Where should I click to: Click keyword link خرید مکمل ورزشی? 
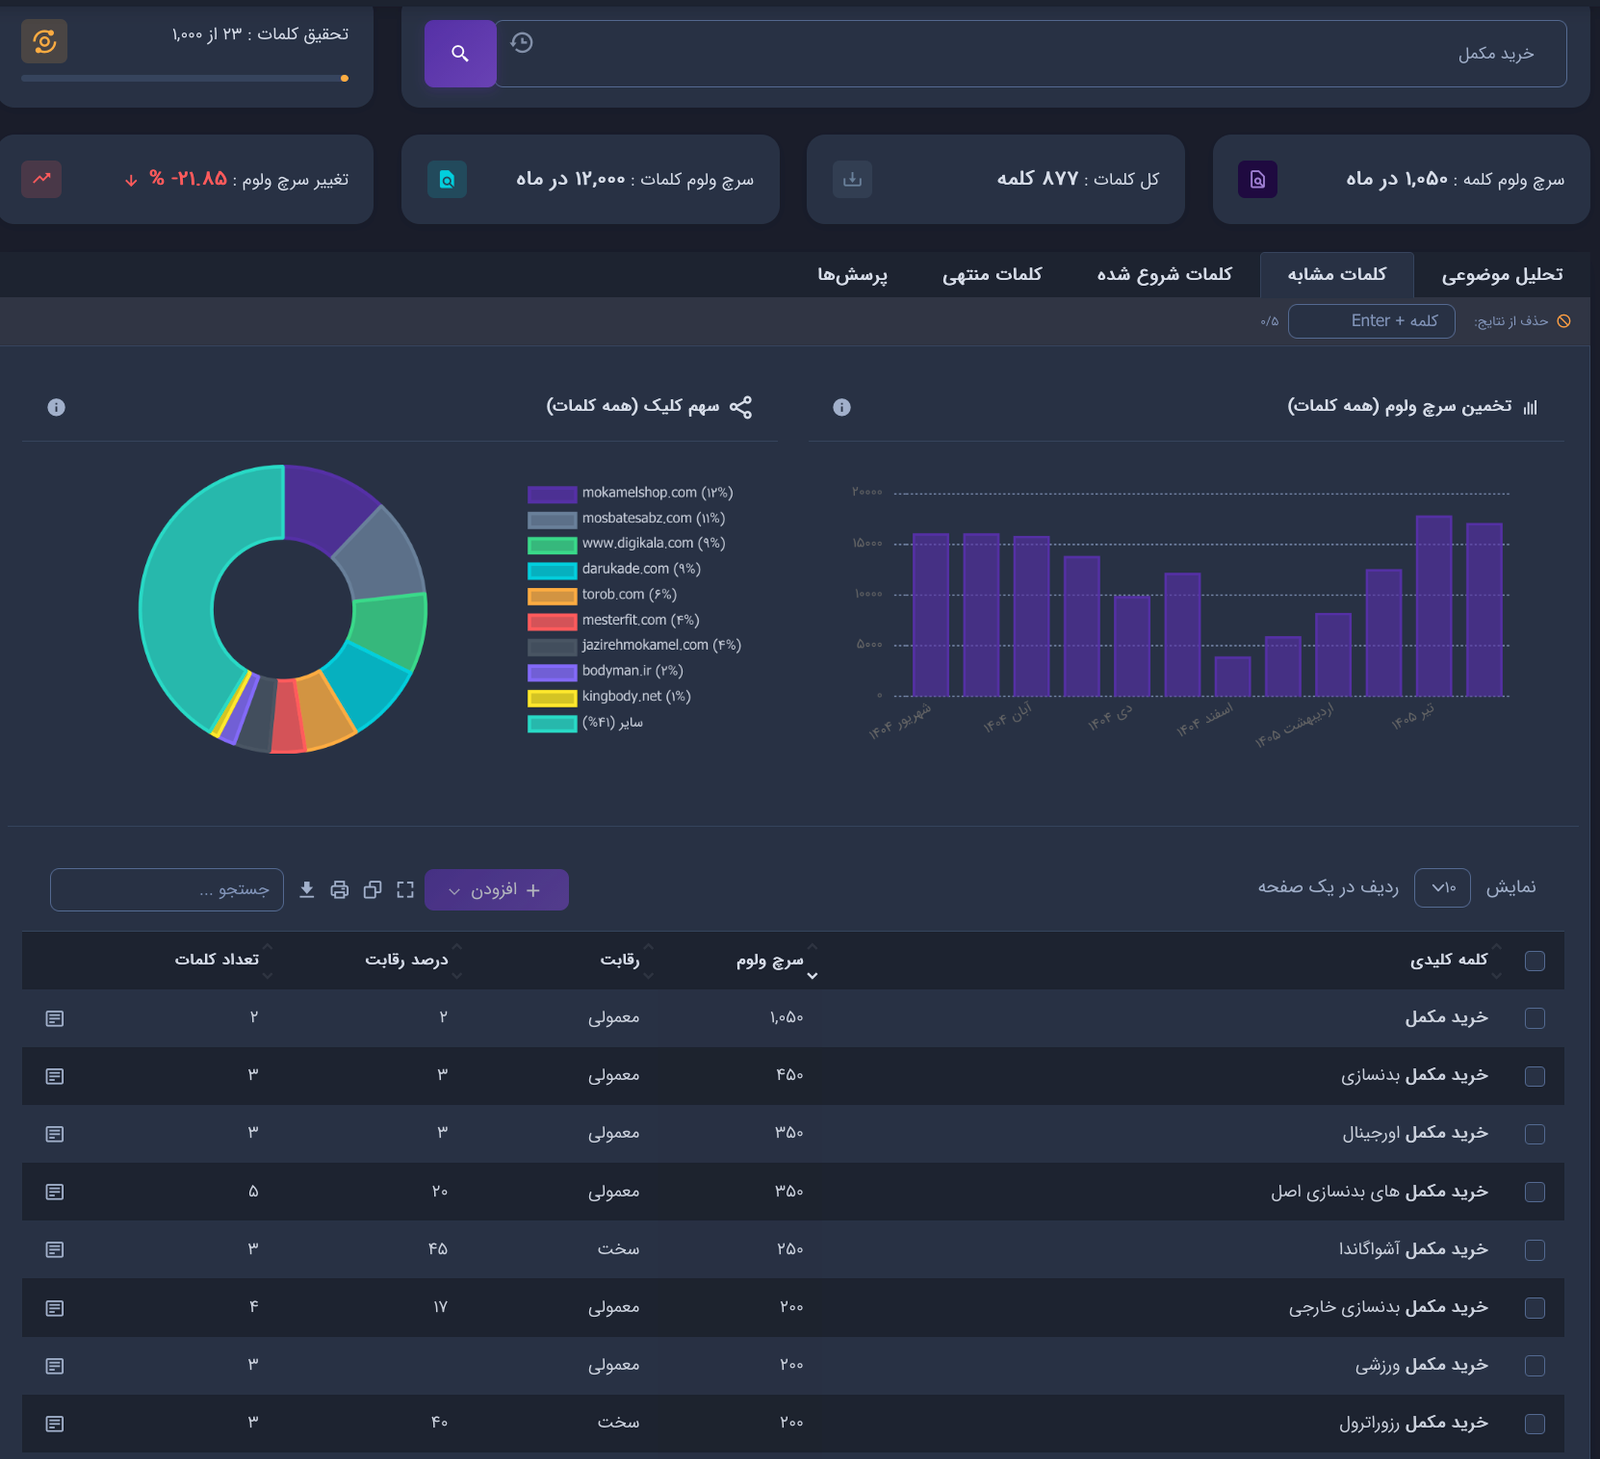click(x=1422, y=1365)
